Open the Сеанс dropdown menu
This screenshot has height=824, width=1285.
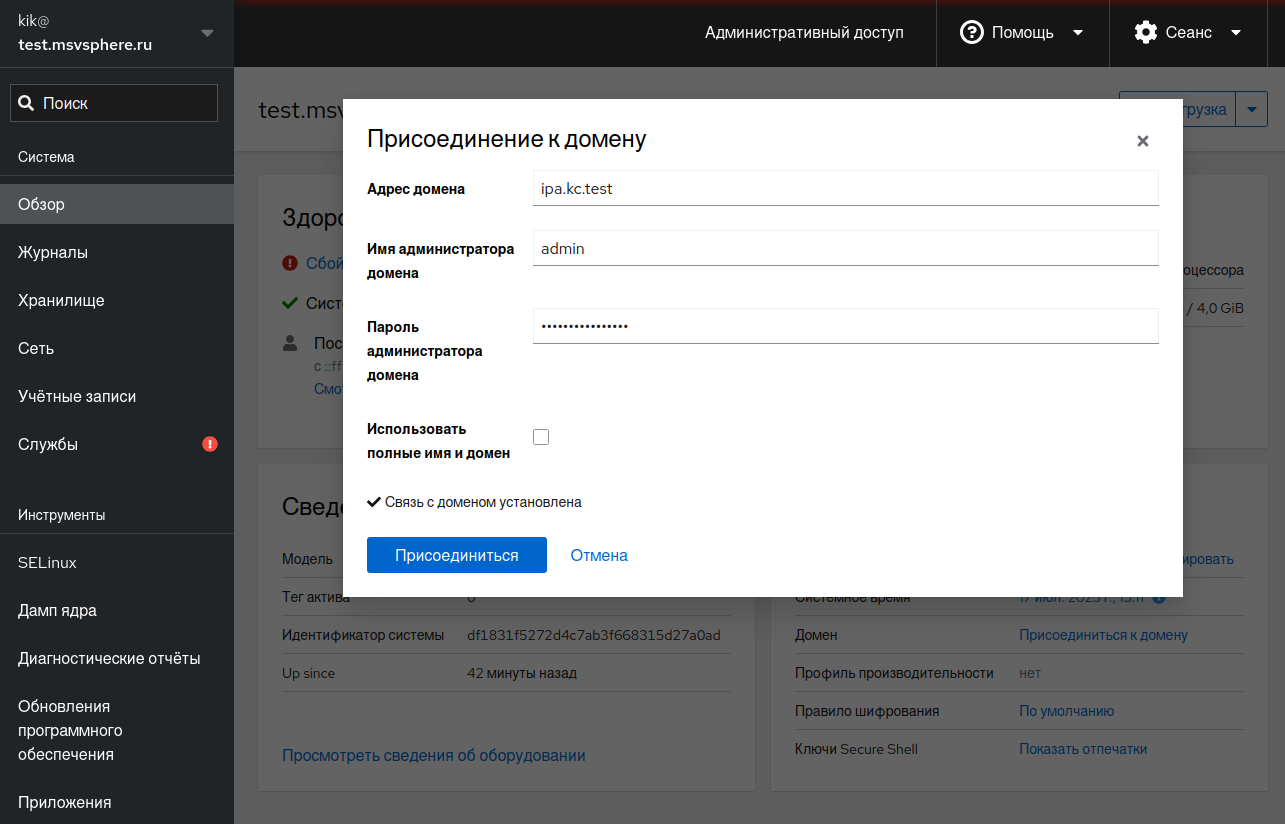[x=1189, y=33]
